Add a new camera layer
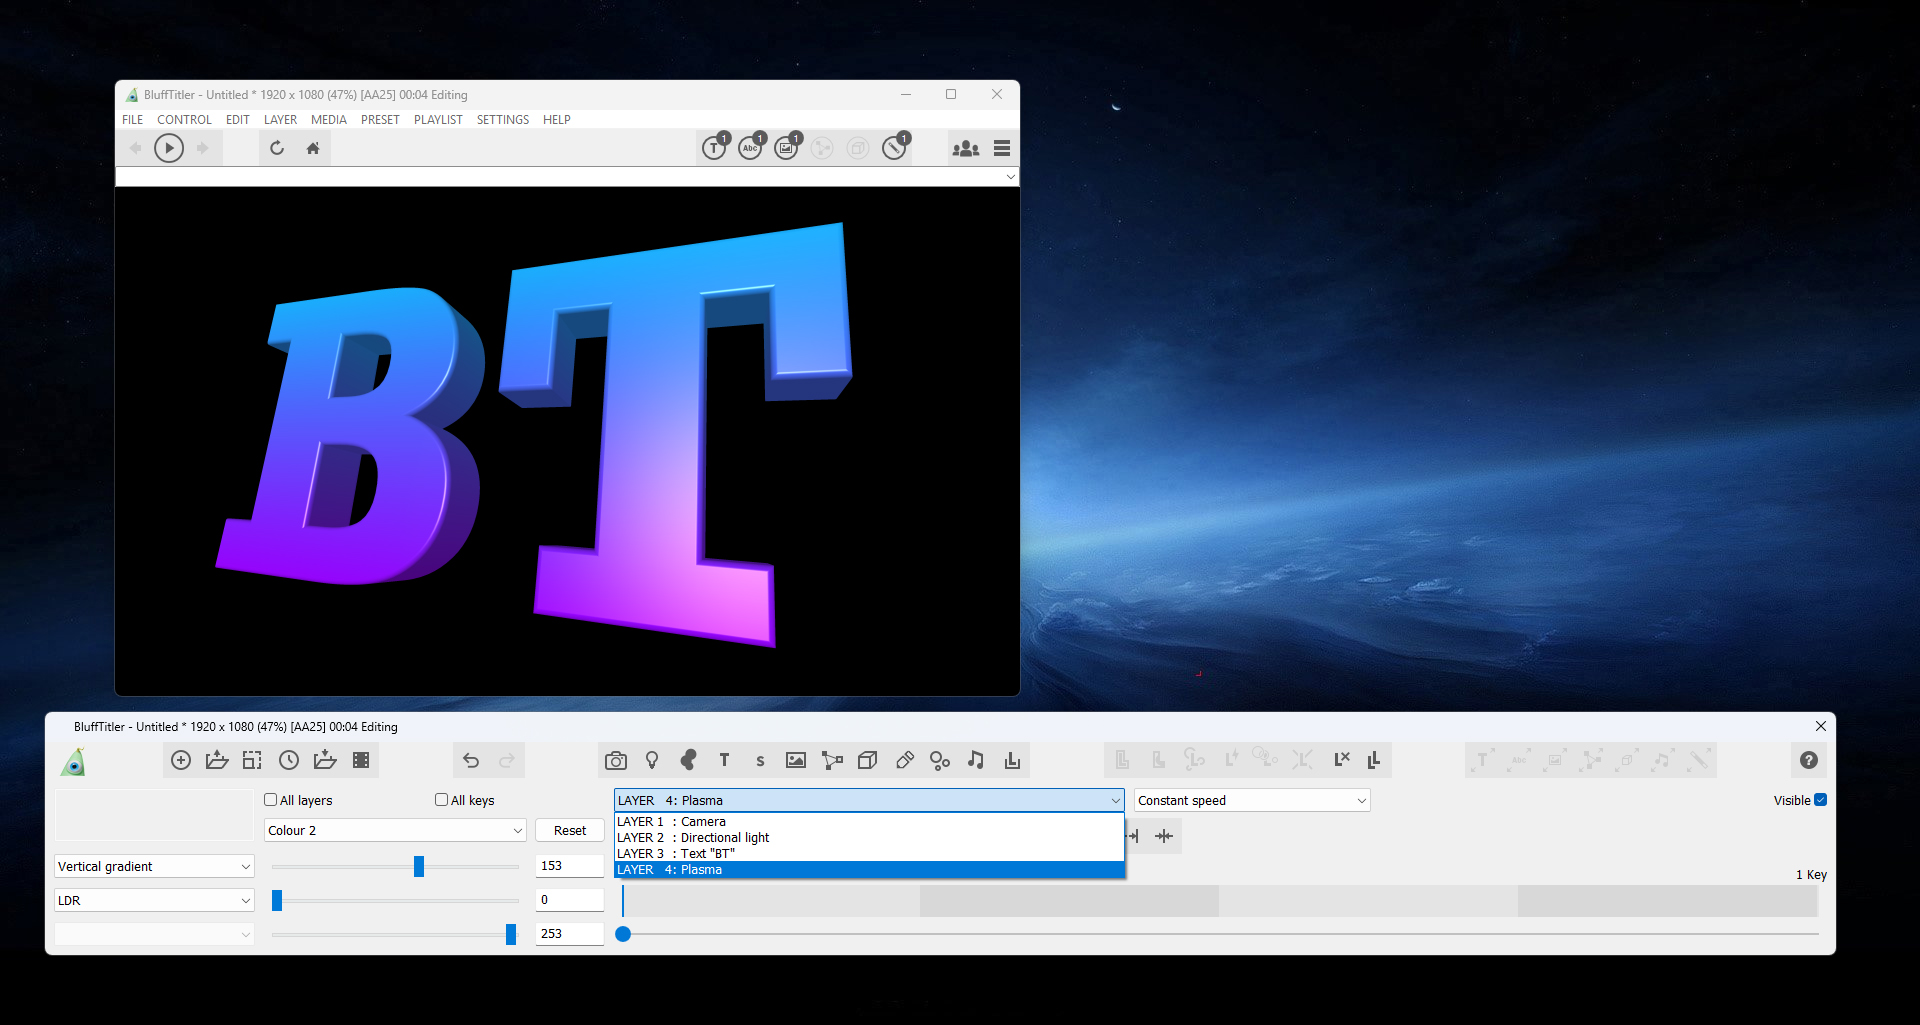The height and width of the screenshot is (1025, 1920). pos(616,761)
